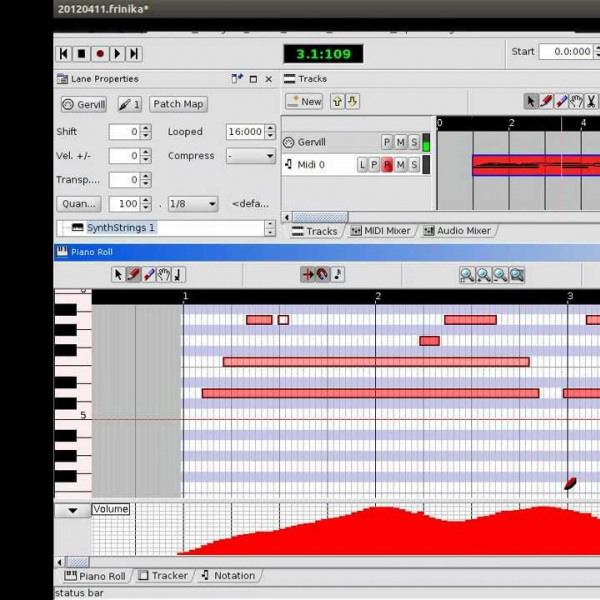
Task: Click the move-up arrow icon beside New
Action: pyautogui.click(x=337, y=101)
